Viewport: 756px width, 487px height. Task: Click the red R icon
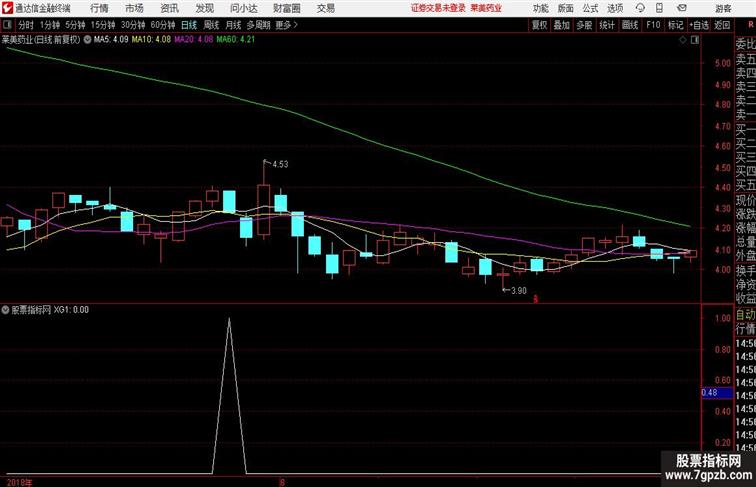(x=751, y=25)
